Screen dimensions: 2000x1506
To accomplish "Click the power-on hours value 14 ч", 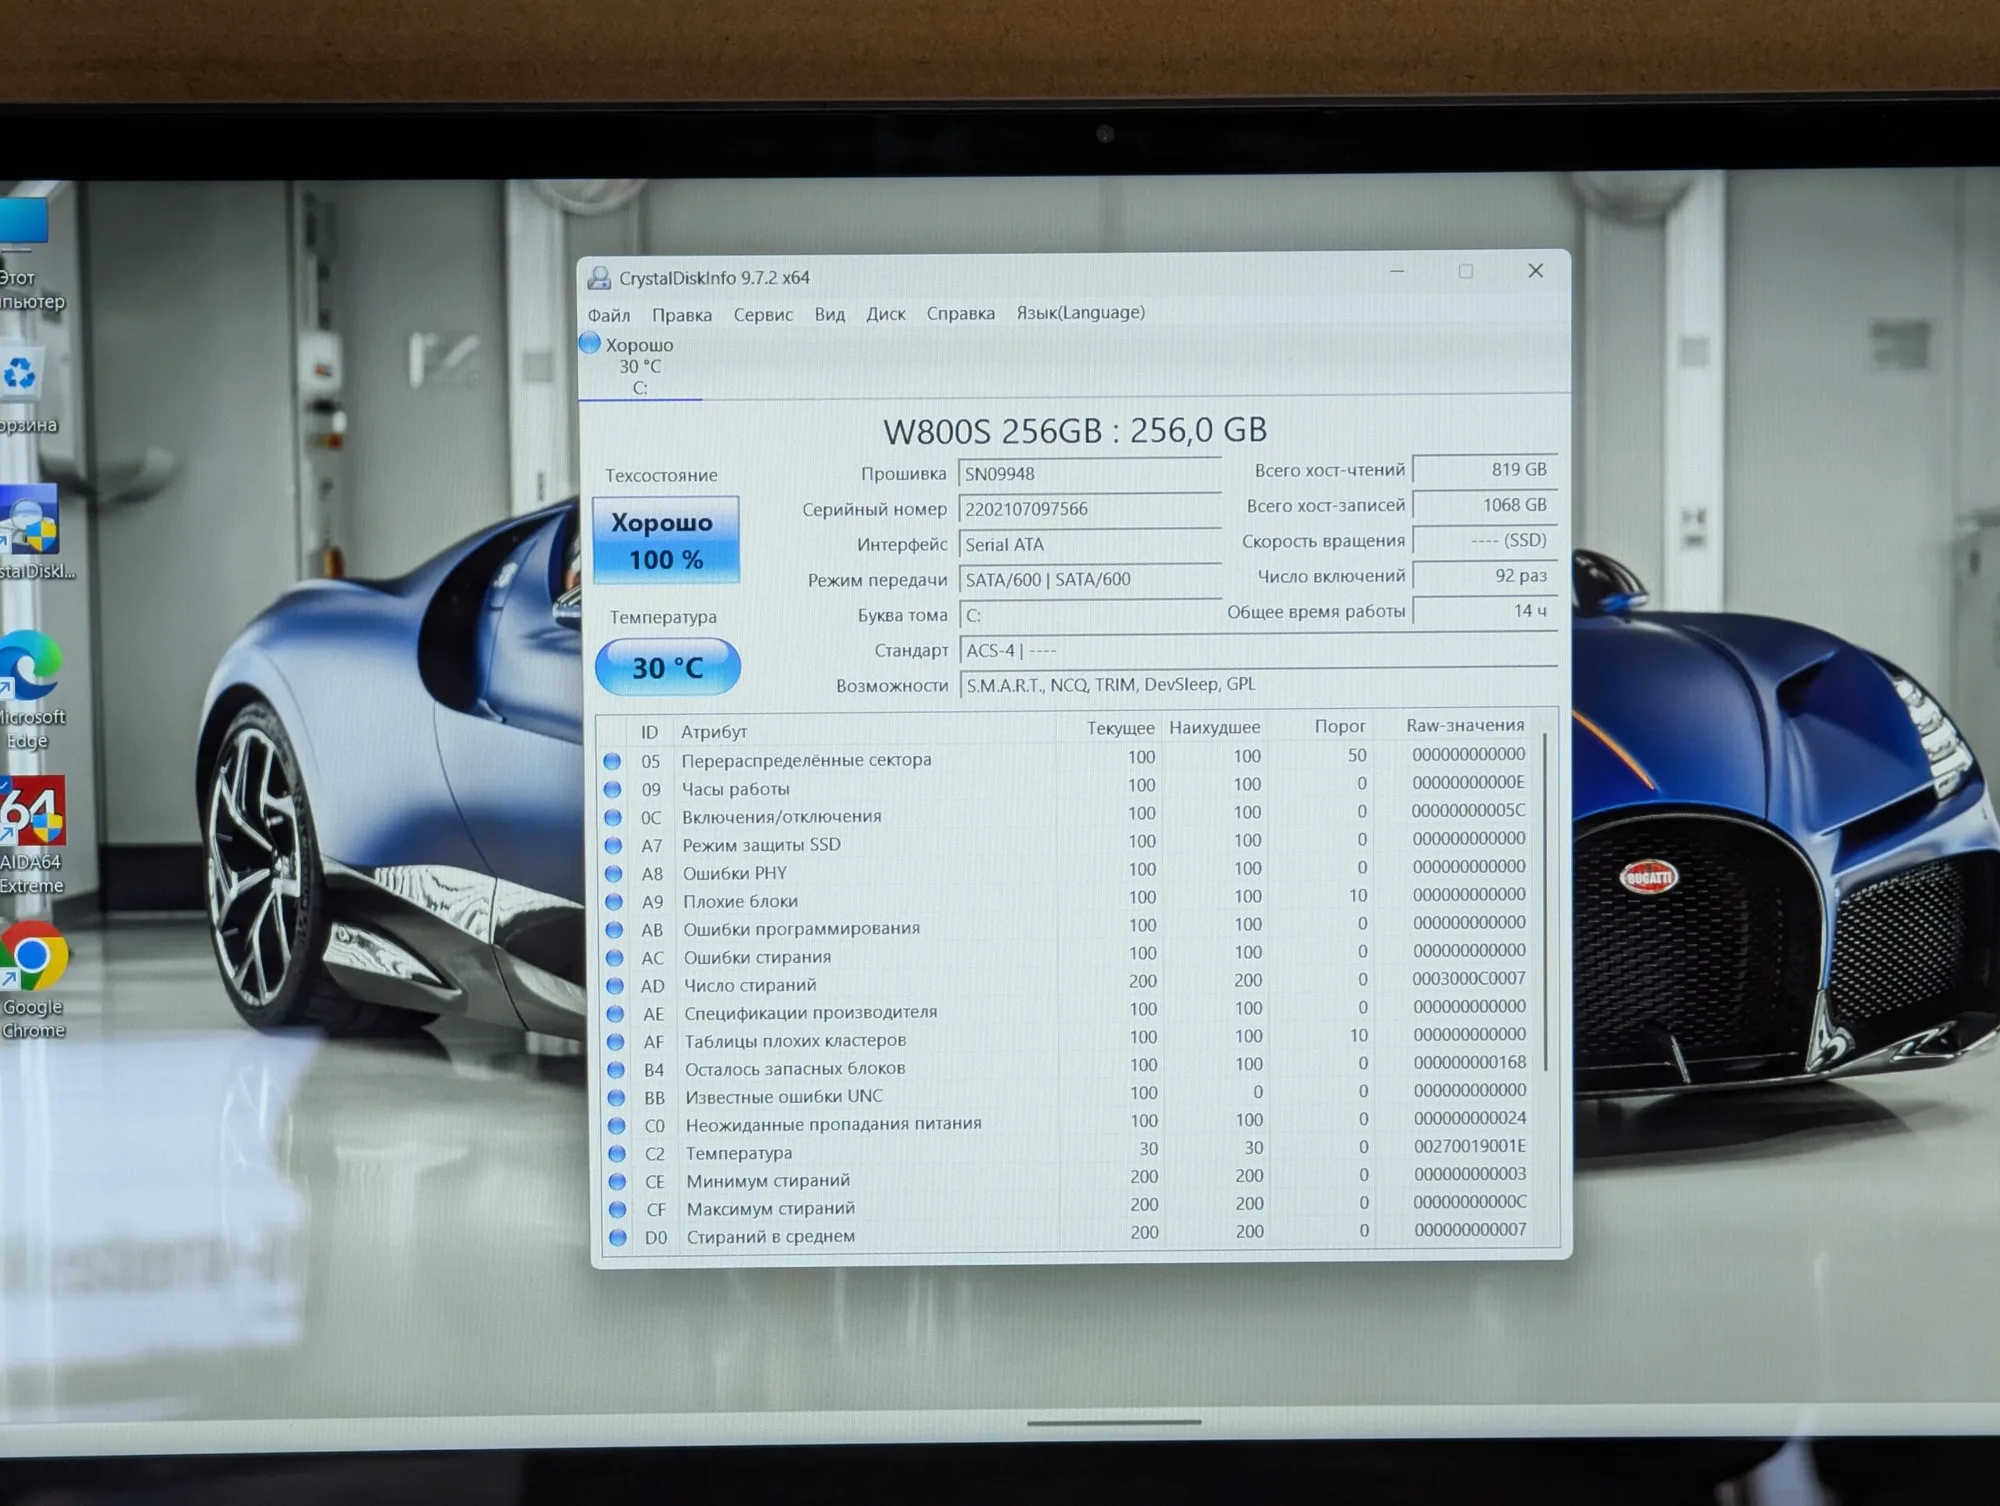I will click(1485, 610).
